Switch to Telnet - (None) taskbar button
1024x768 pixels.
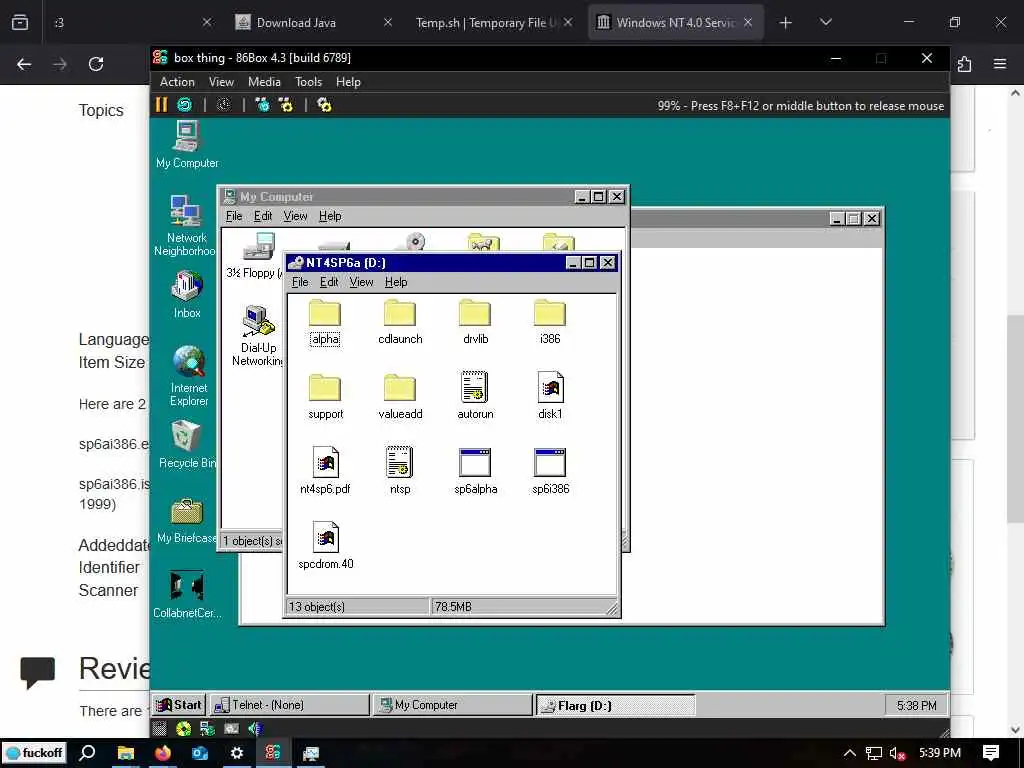290,705
